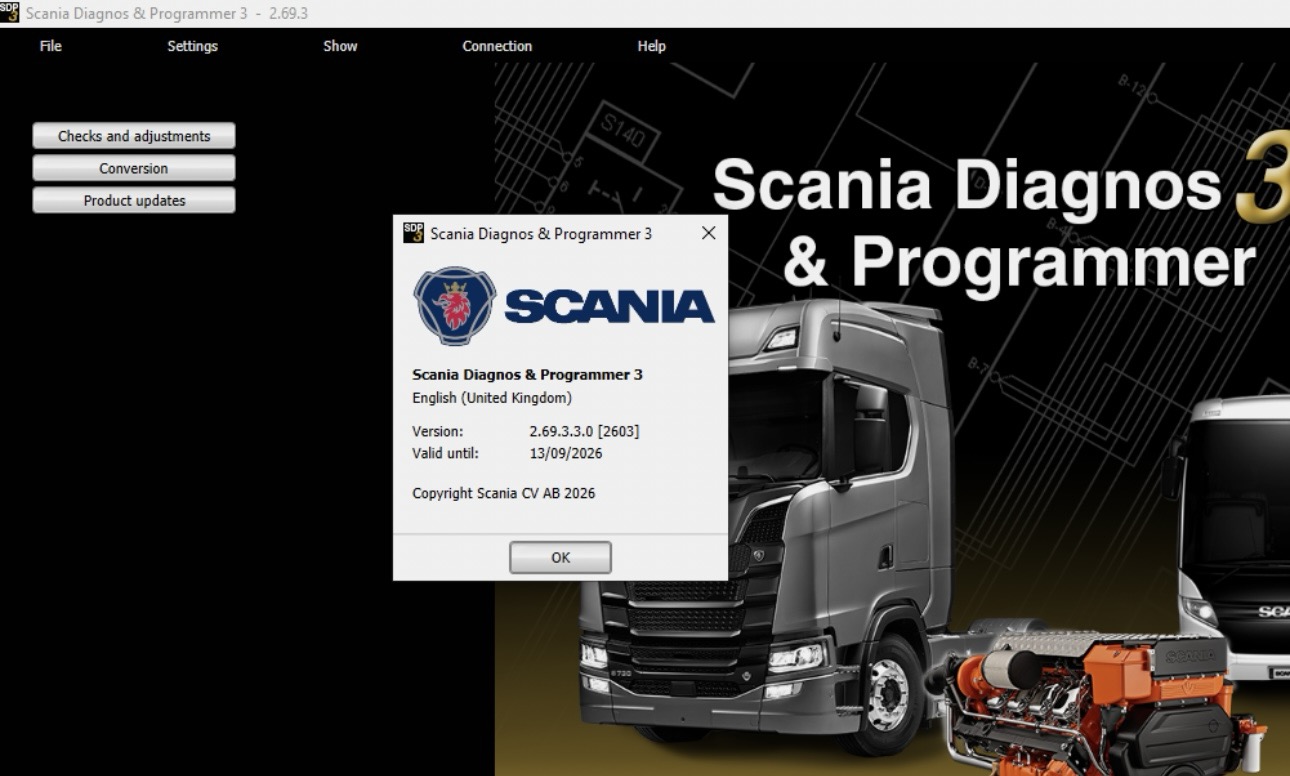
Task: Click the SCANIA wordmark in the dialog
Action: click(609, 306)
